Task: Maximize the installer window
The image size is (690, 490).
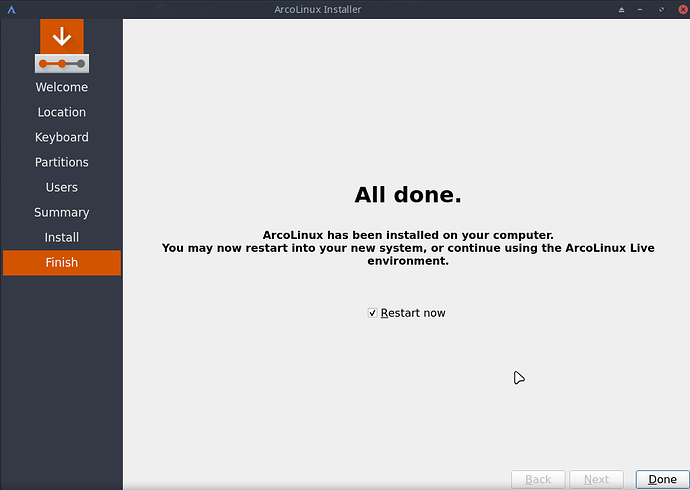Action: [x=661, y=10]
